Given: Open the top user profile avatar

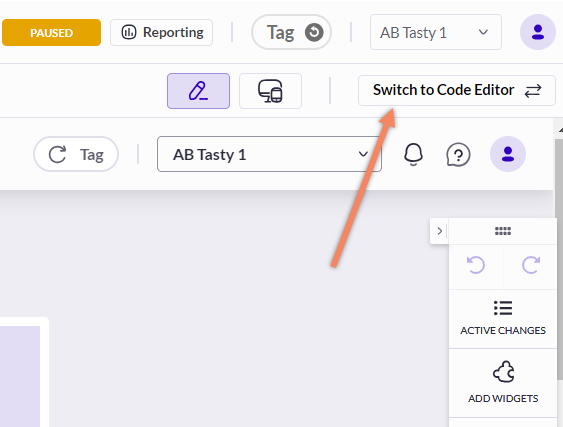Looking at the screenshot, I should point(538,32).
